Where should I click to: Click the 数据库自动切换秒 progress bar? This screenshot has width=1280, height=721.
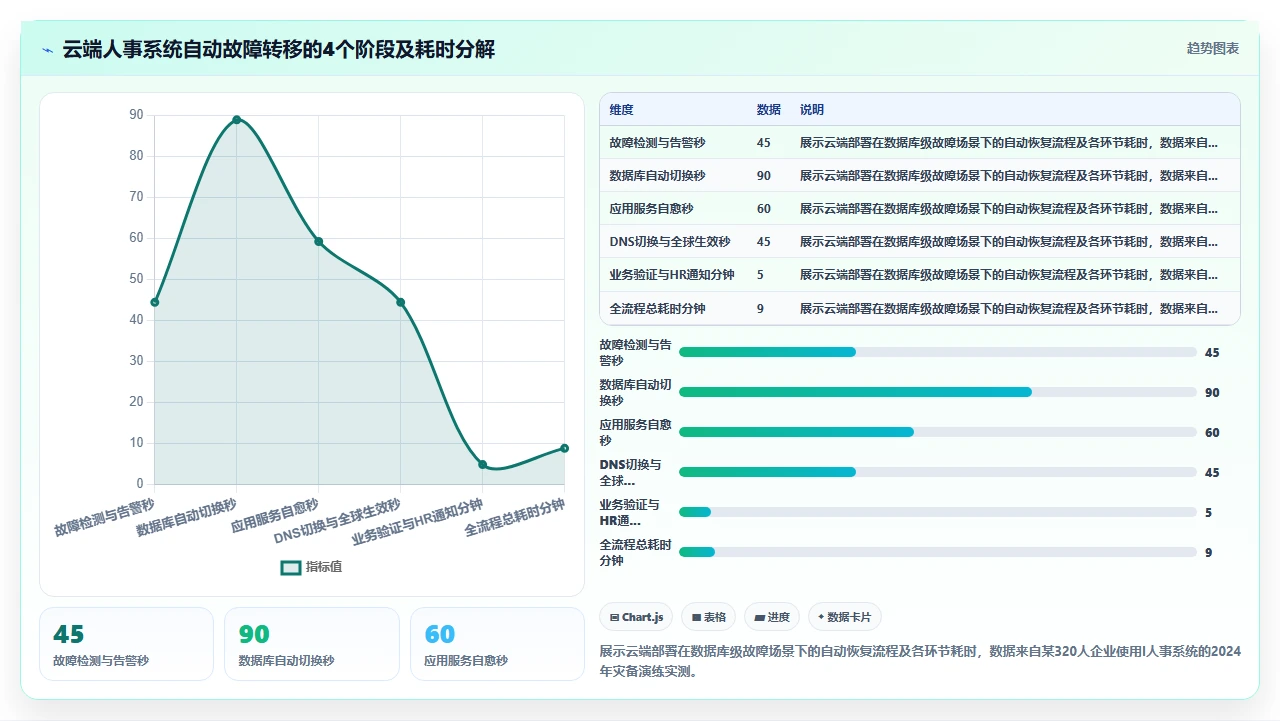[x=938, y=392]
